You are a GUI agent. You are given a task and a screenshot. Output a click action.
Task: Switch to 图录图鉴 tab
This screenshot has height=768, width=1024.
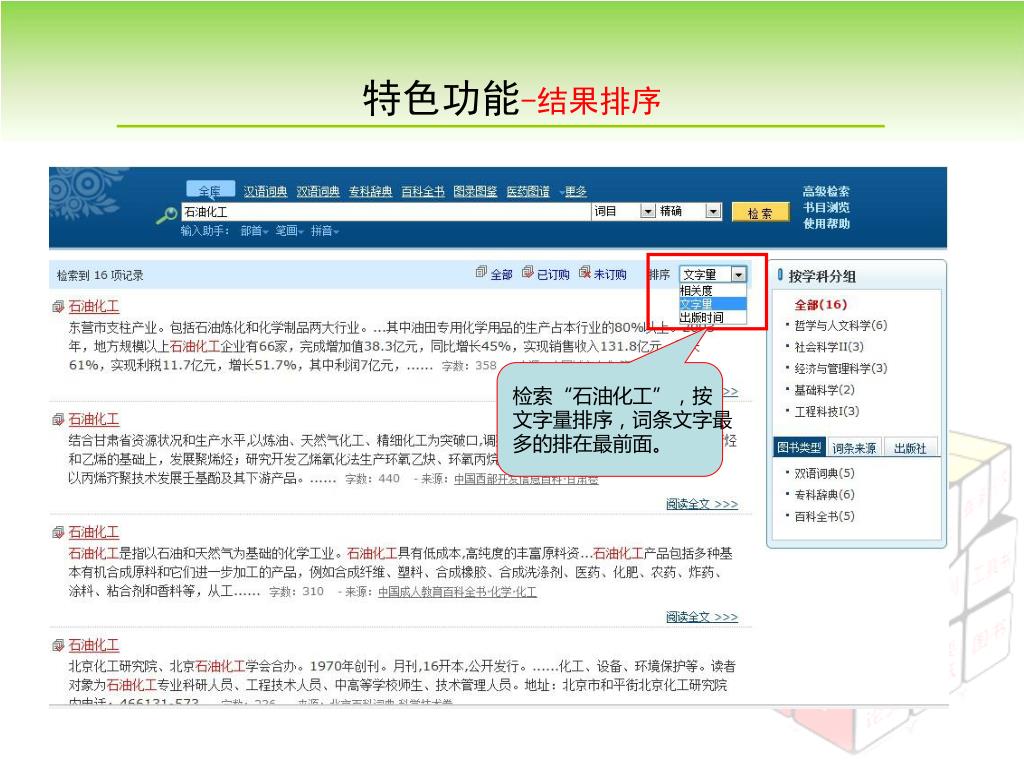475,191
